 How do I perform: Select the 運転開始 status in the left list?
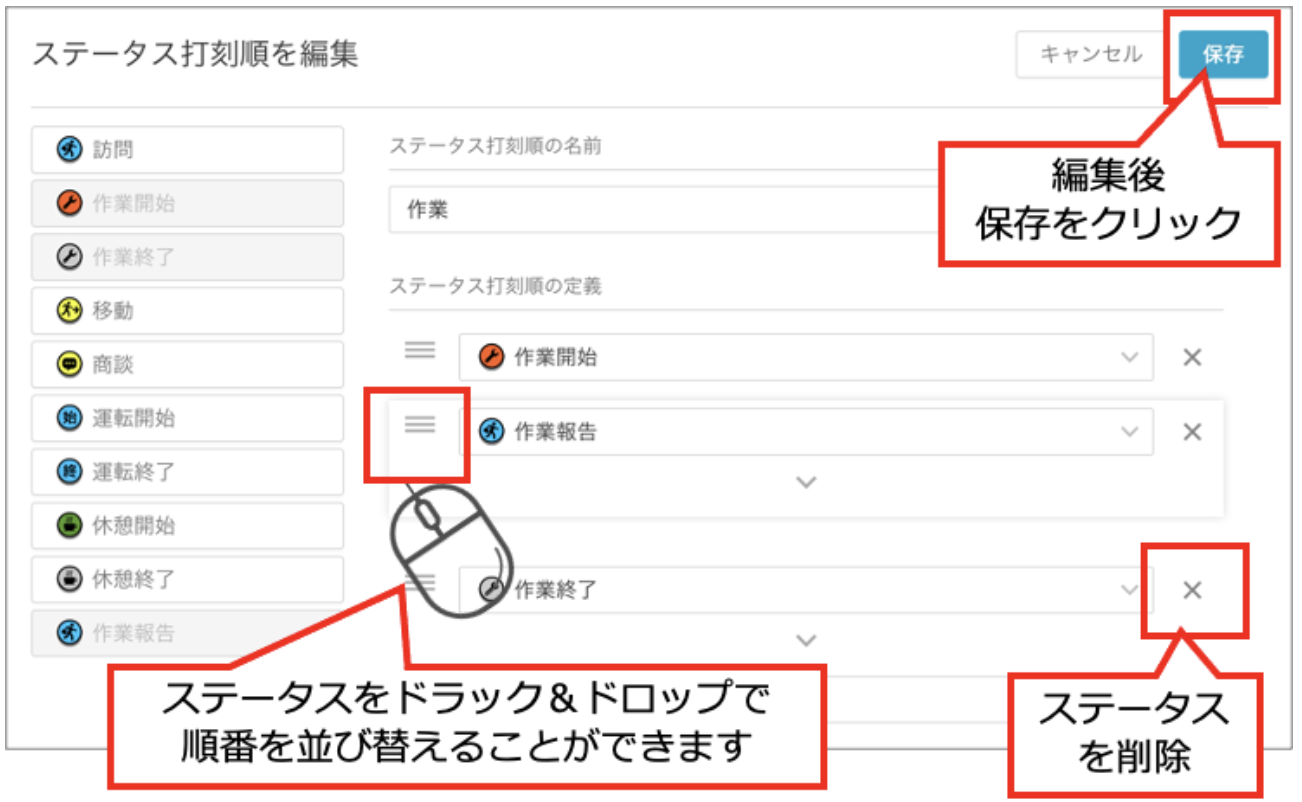click(x=188, y=418)
